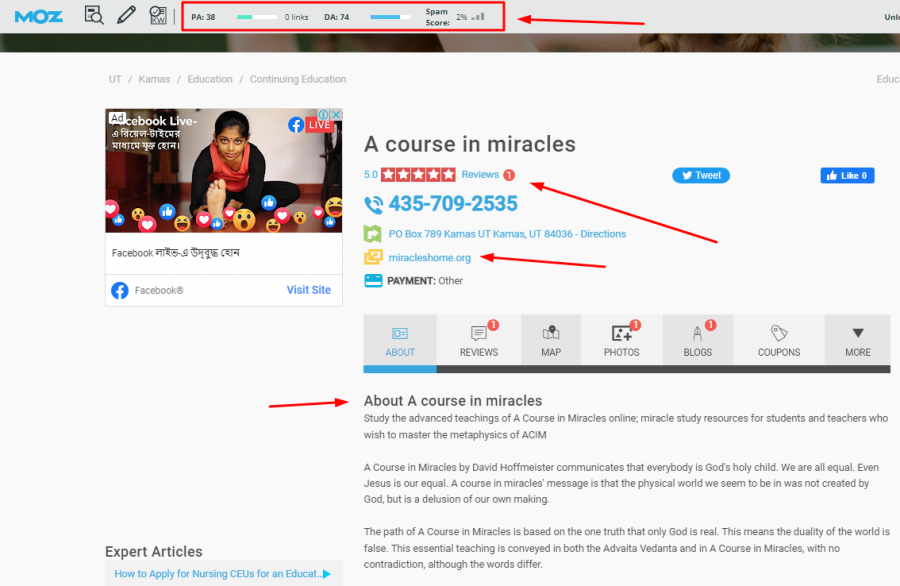Open the Kamas breadcrumb link
Image resolution: width=900 pixels, height=586 pixels.
point(154,79)
